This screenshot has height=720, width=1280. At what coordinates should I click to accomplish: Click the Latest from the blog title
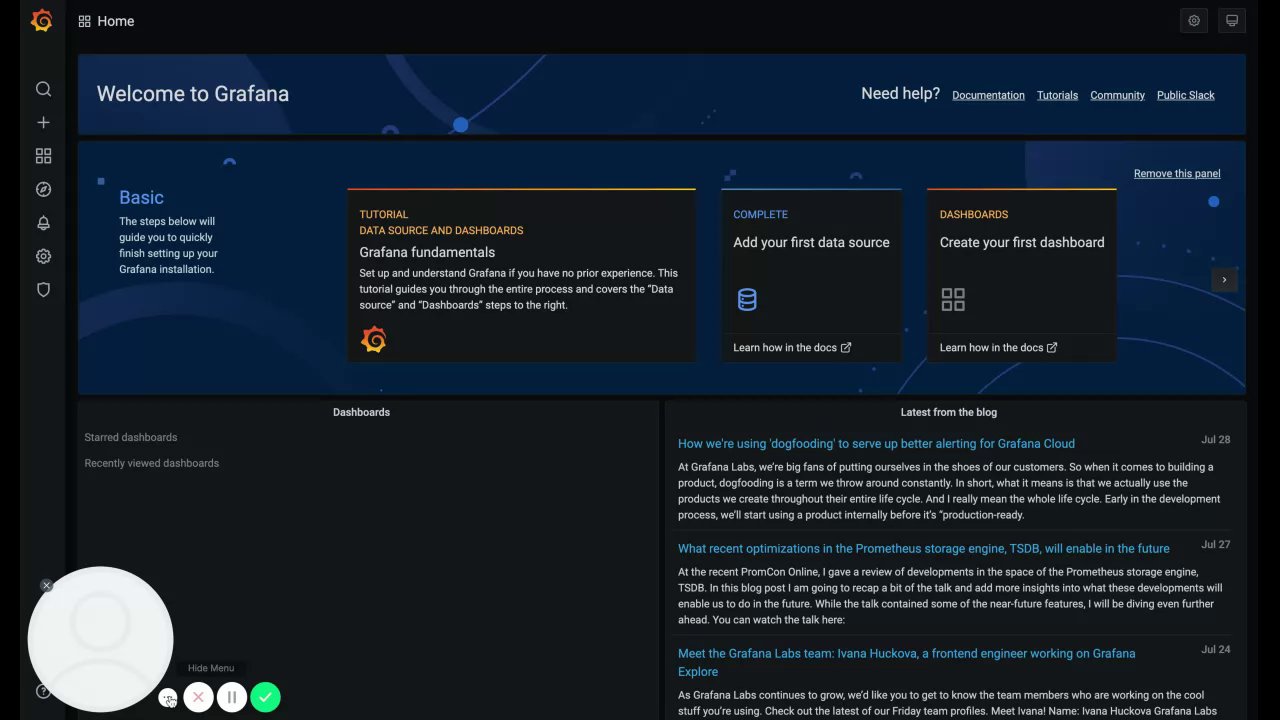click(x=948, y=412)
